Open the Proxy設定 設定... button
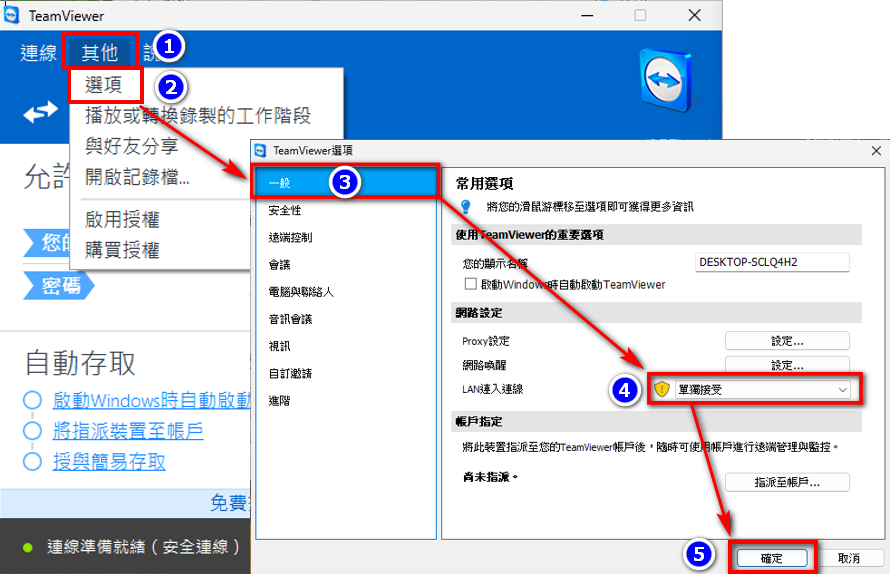 coord(786,340)
